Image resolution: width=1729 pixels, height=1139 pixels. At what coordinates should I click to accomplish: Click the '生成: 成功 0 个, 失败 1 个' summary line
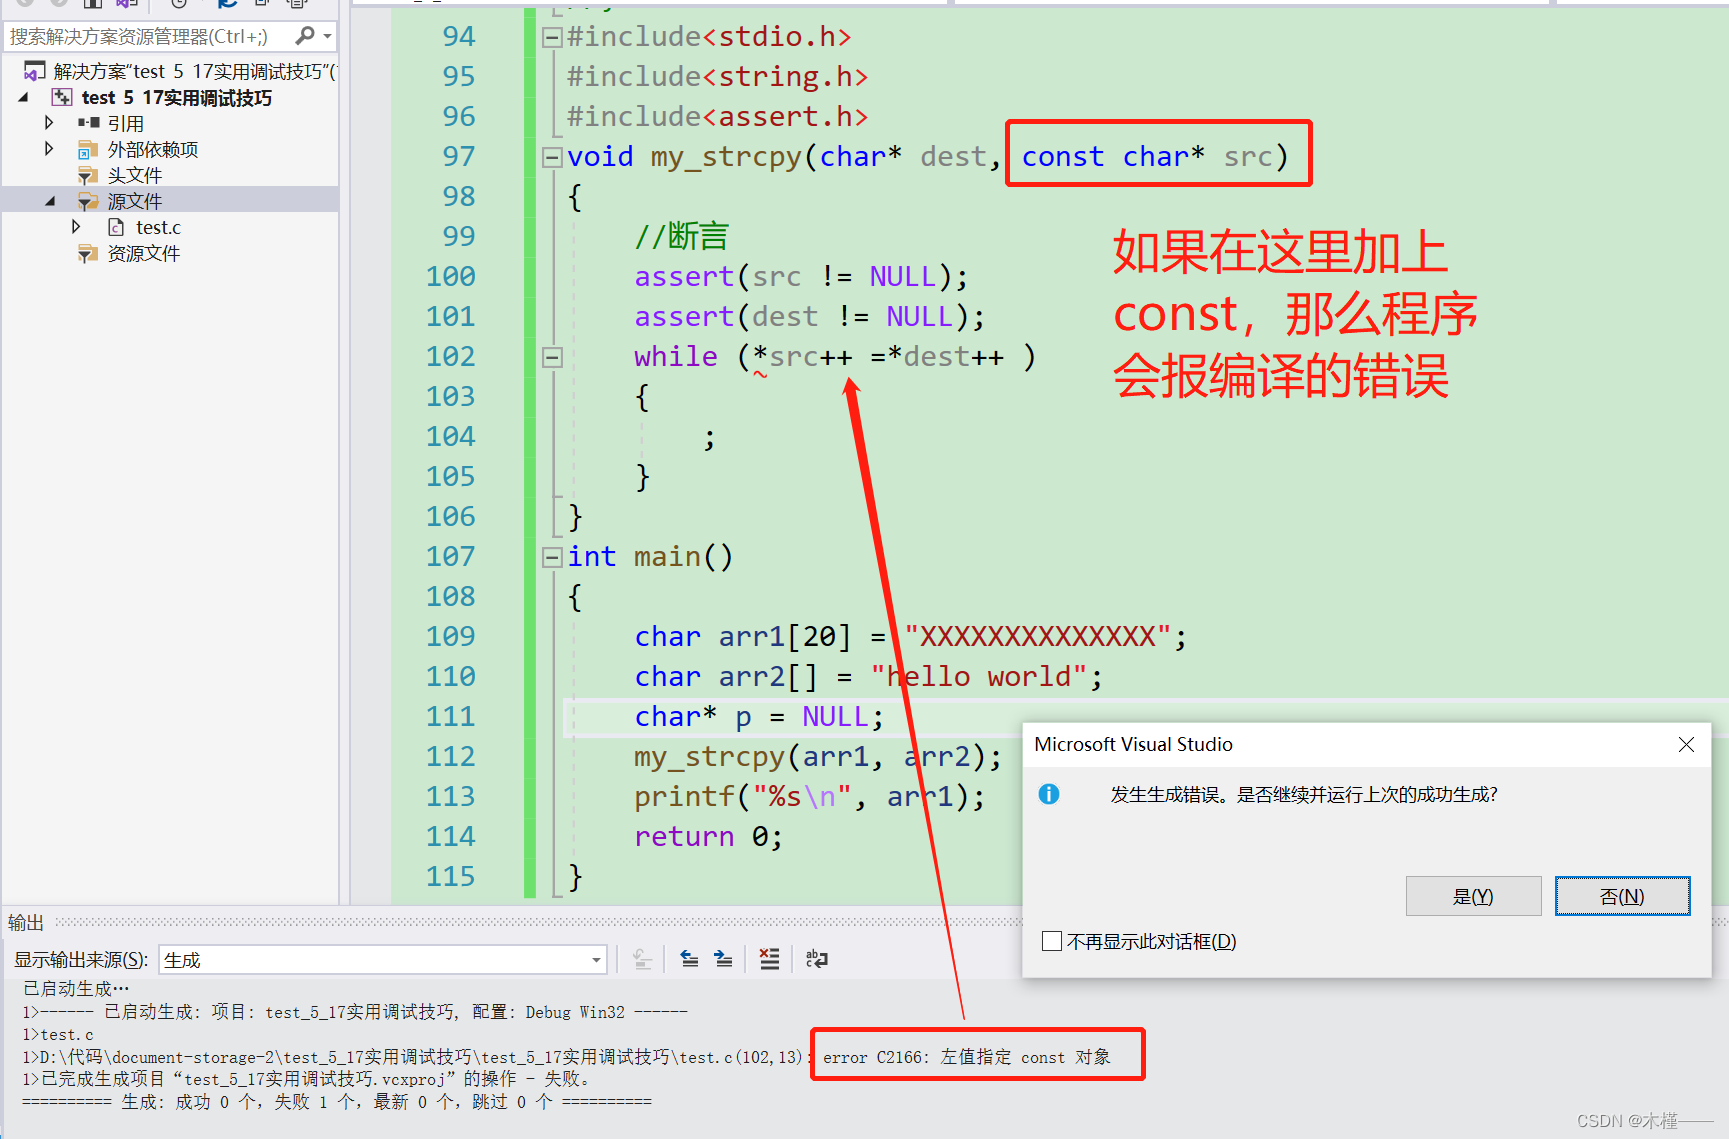click(x=337, y=1101)
